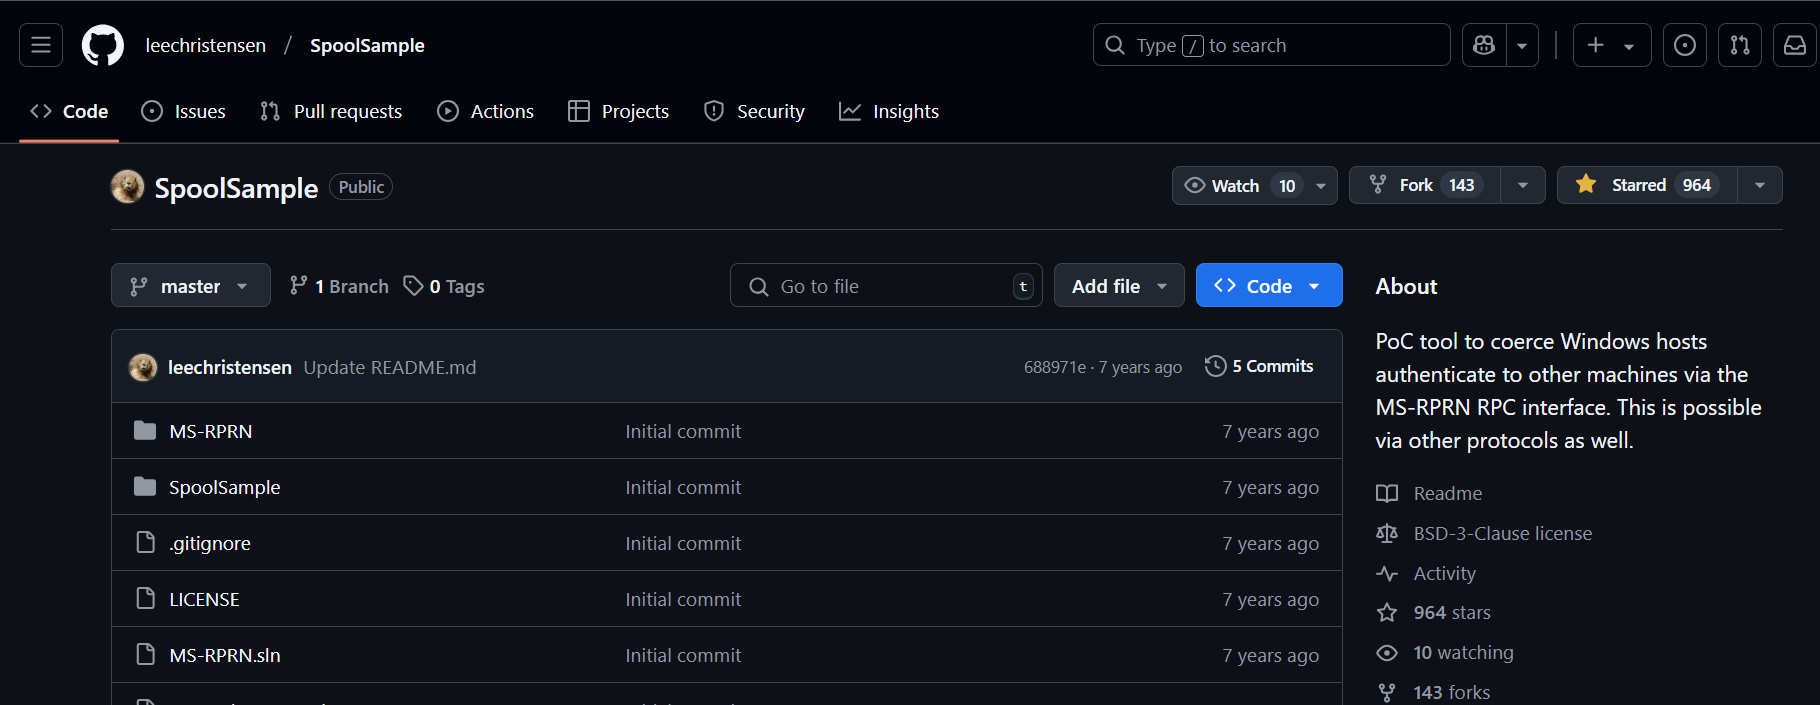Click the GitHub logo homepage icon
This screenshot has width=1820, height=705.
coord(102,45)
